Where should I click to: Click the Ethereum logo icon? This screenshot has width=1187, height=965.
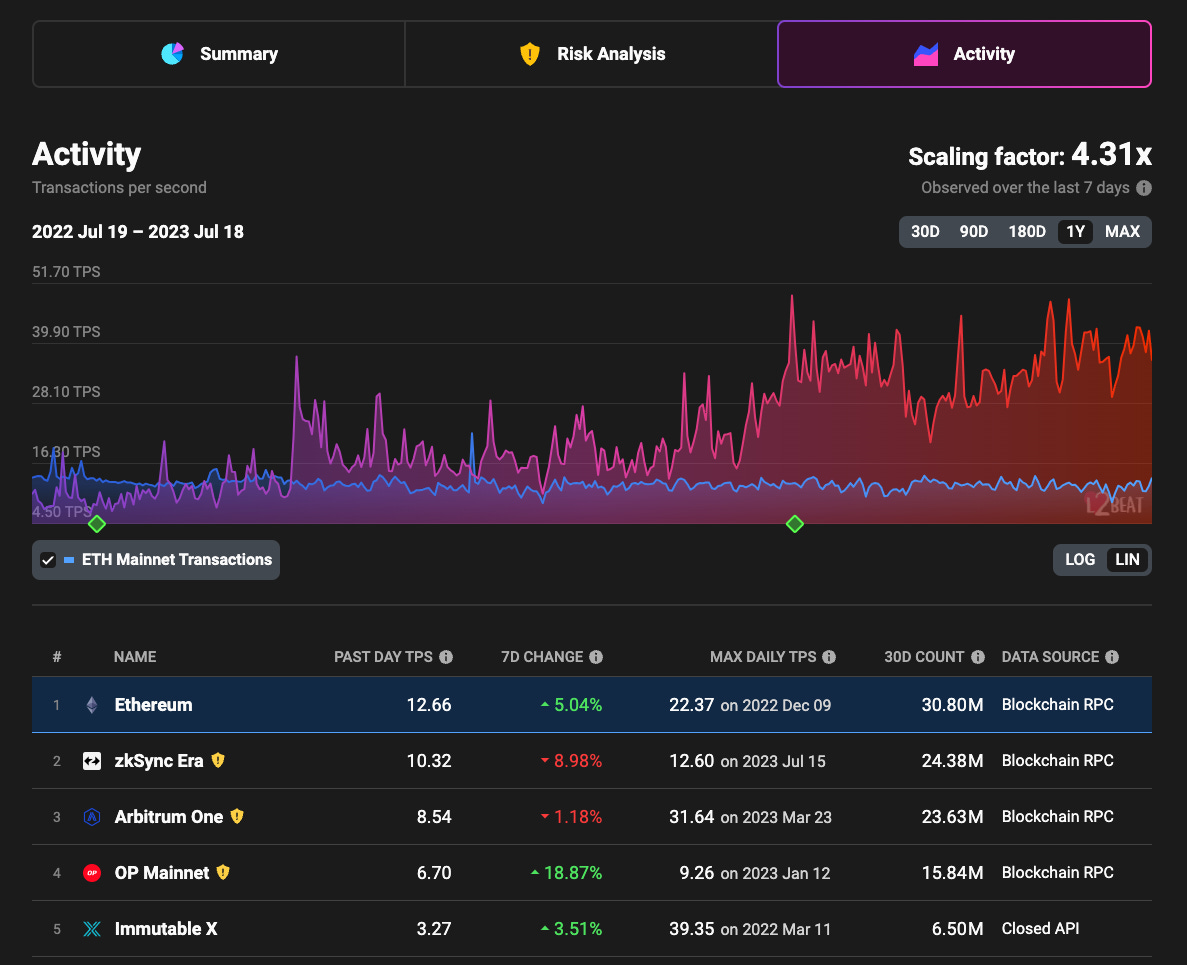[92, 705]
